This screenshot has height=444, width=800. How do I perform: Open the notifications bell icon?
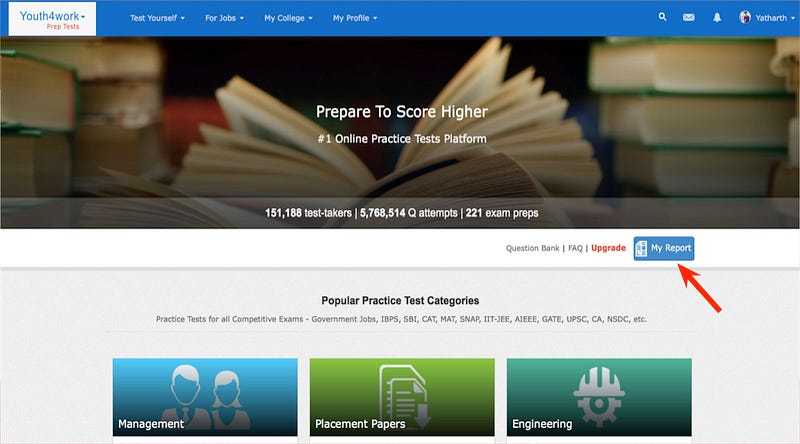717,17
